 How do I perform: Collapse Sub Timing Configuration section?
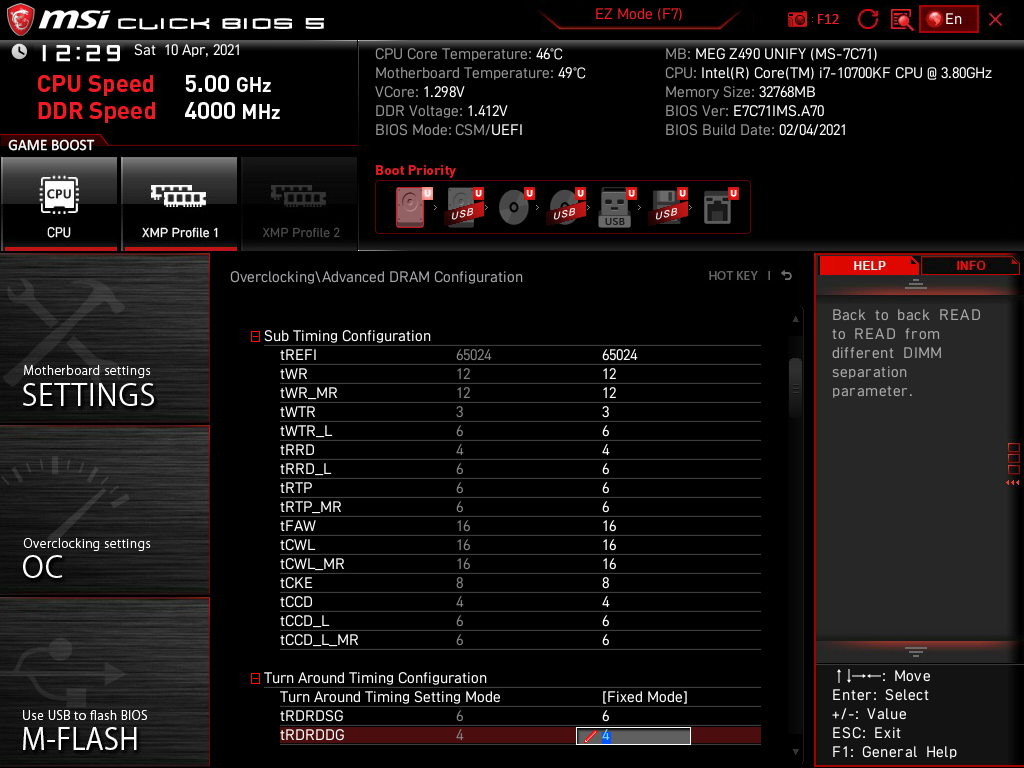(255, 336)
